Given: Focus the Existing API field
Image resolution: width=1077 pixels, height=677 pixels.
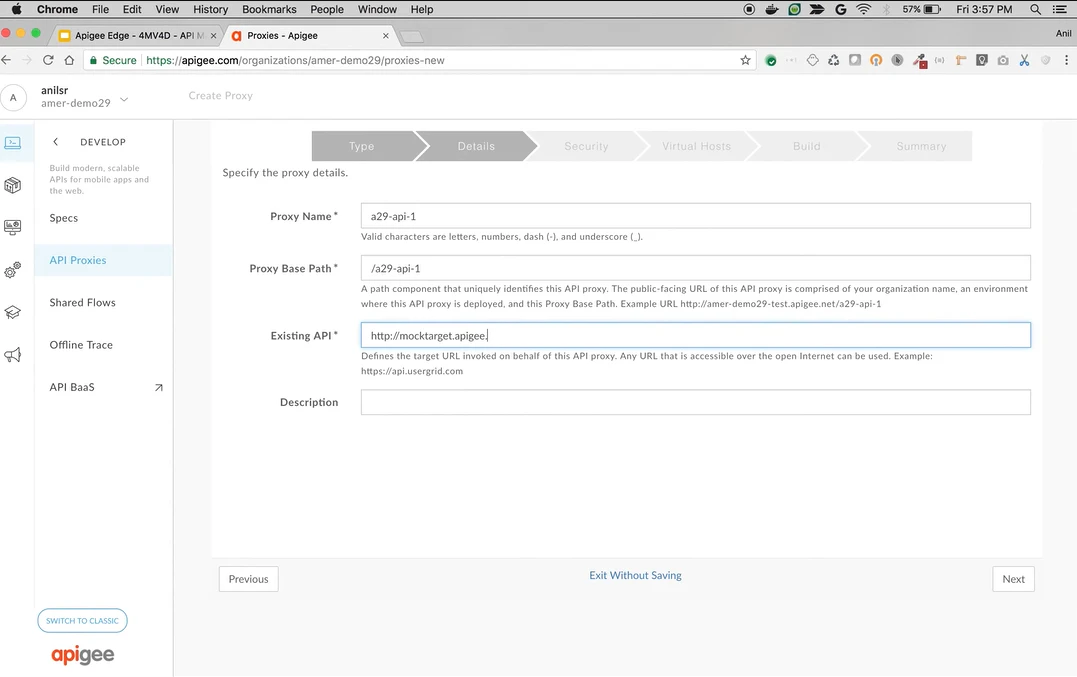Looking at the screenshot, I should click(x=695, y=335).
